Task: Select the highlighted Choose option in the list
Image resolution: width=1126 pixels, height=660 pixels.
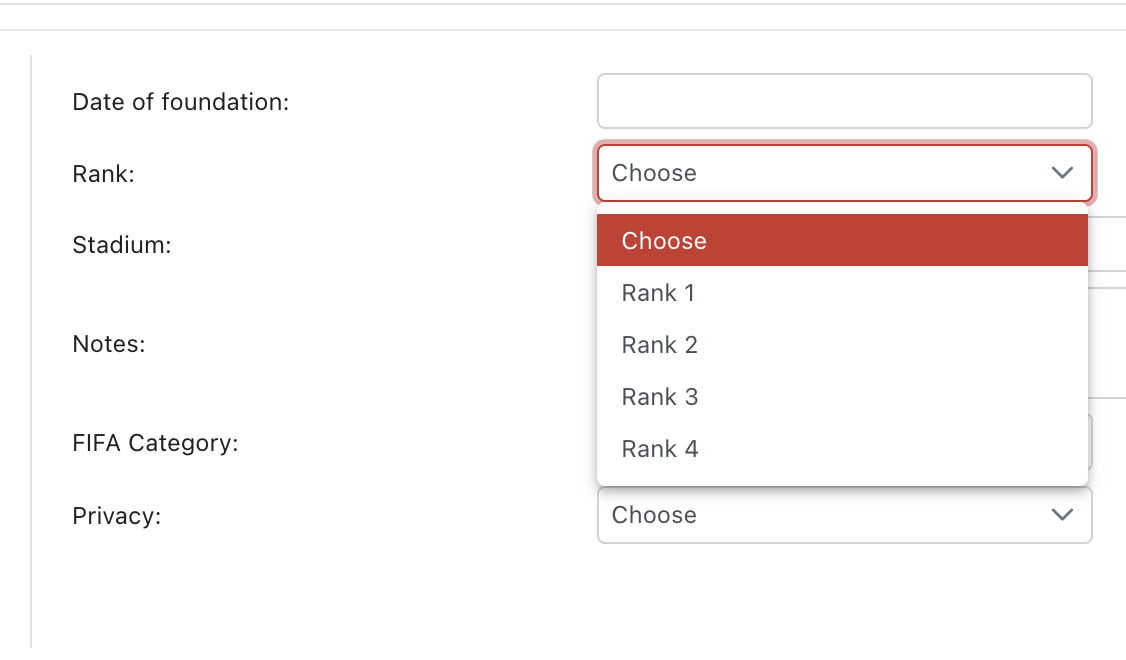Action: [x=842, y=241]
